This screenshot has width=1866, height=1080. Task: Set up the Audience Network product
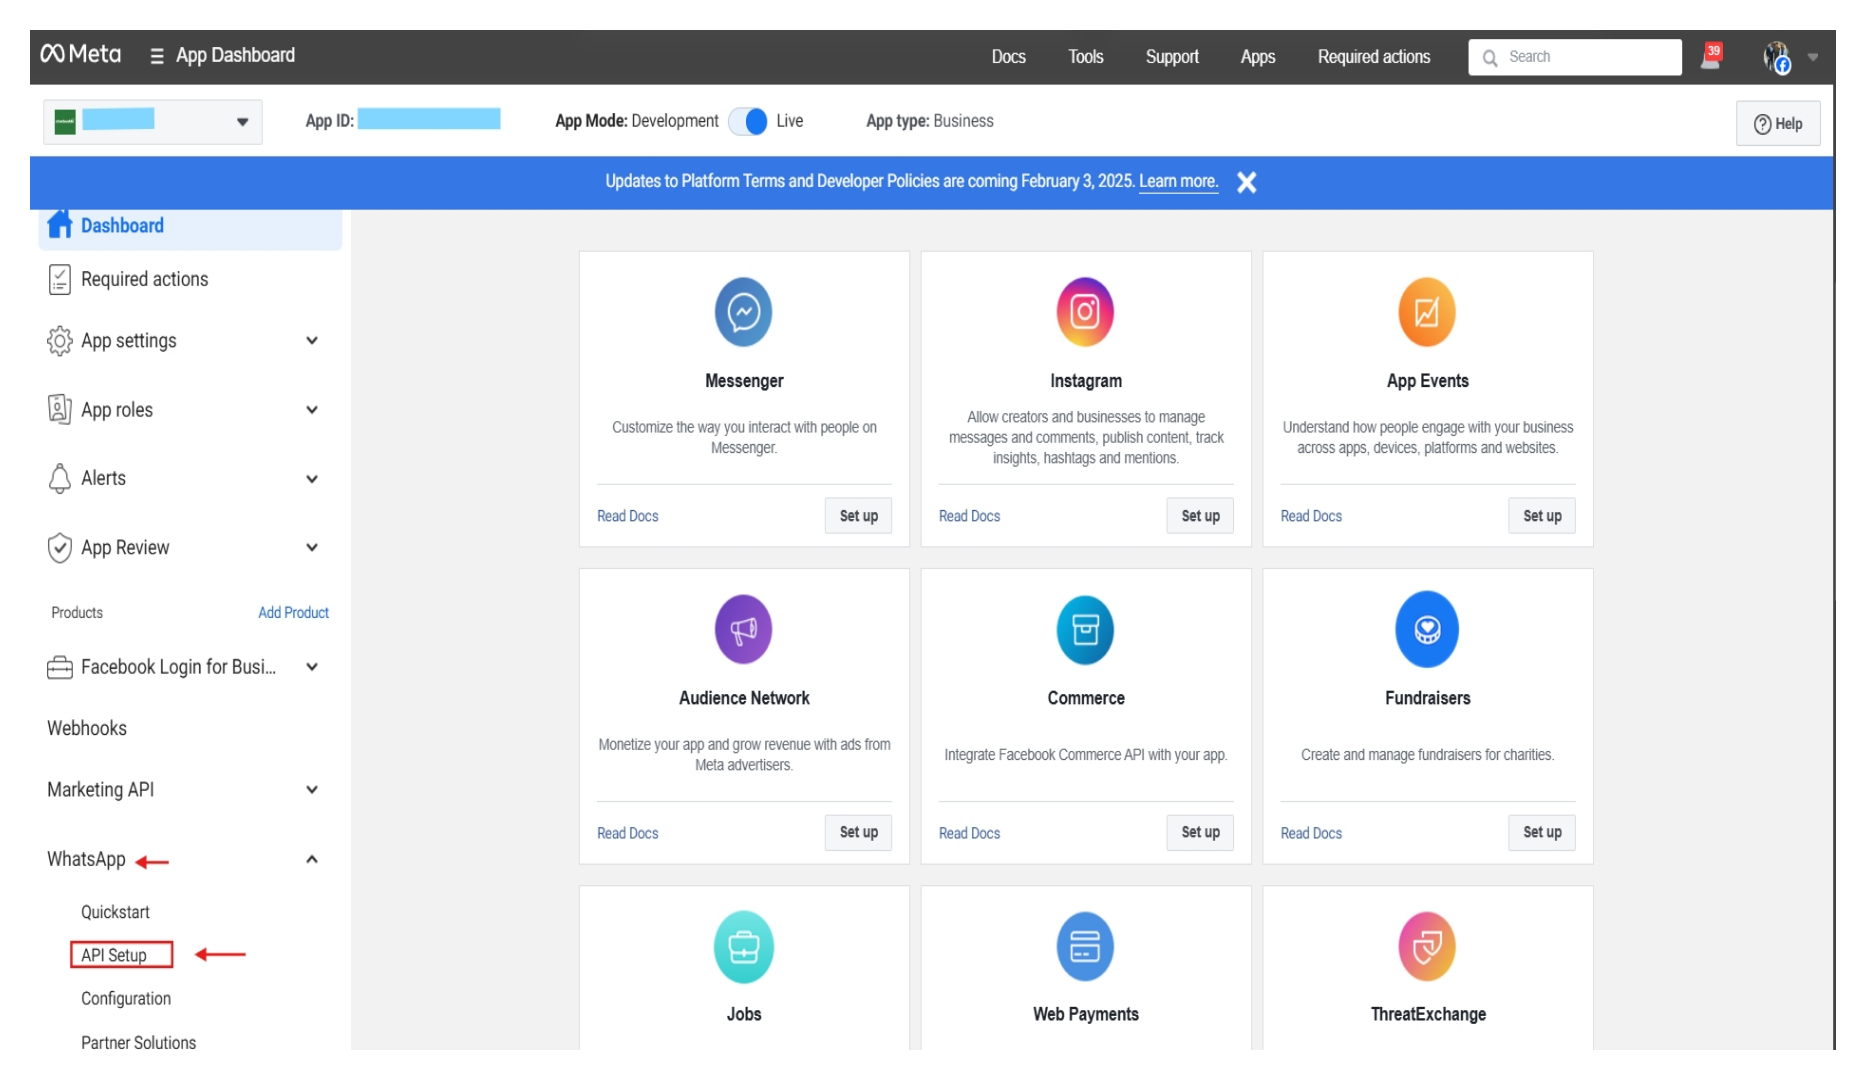tap(858, 832)
